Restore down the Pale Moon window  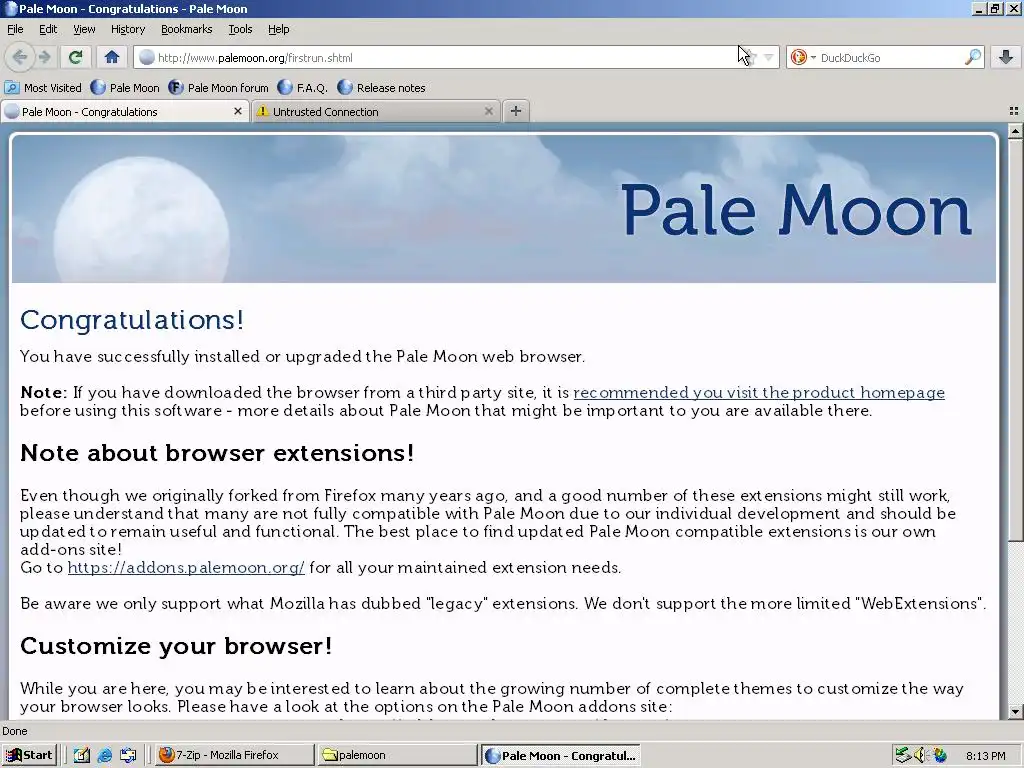[995, 9]
